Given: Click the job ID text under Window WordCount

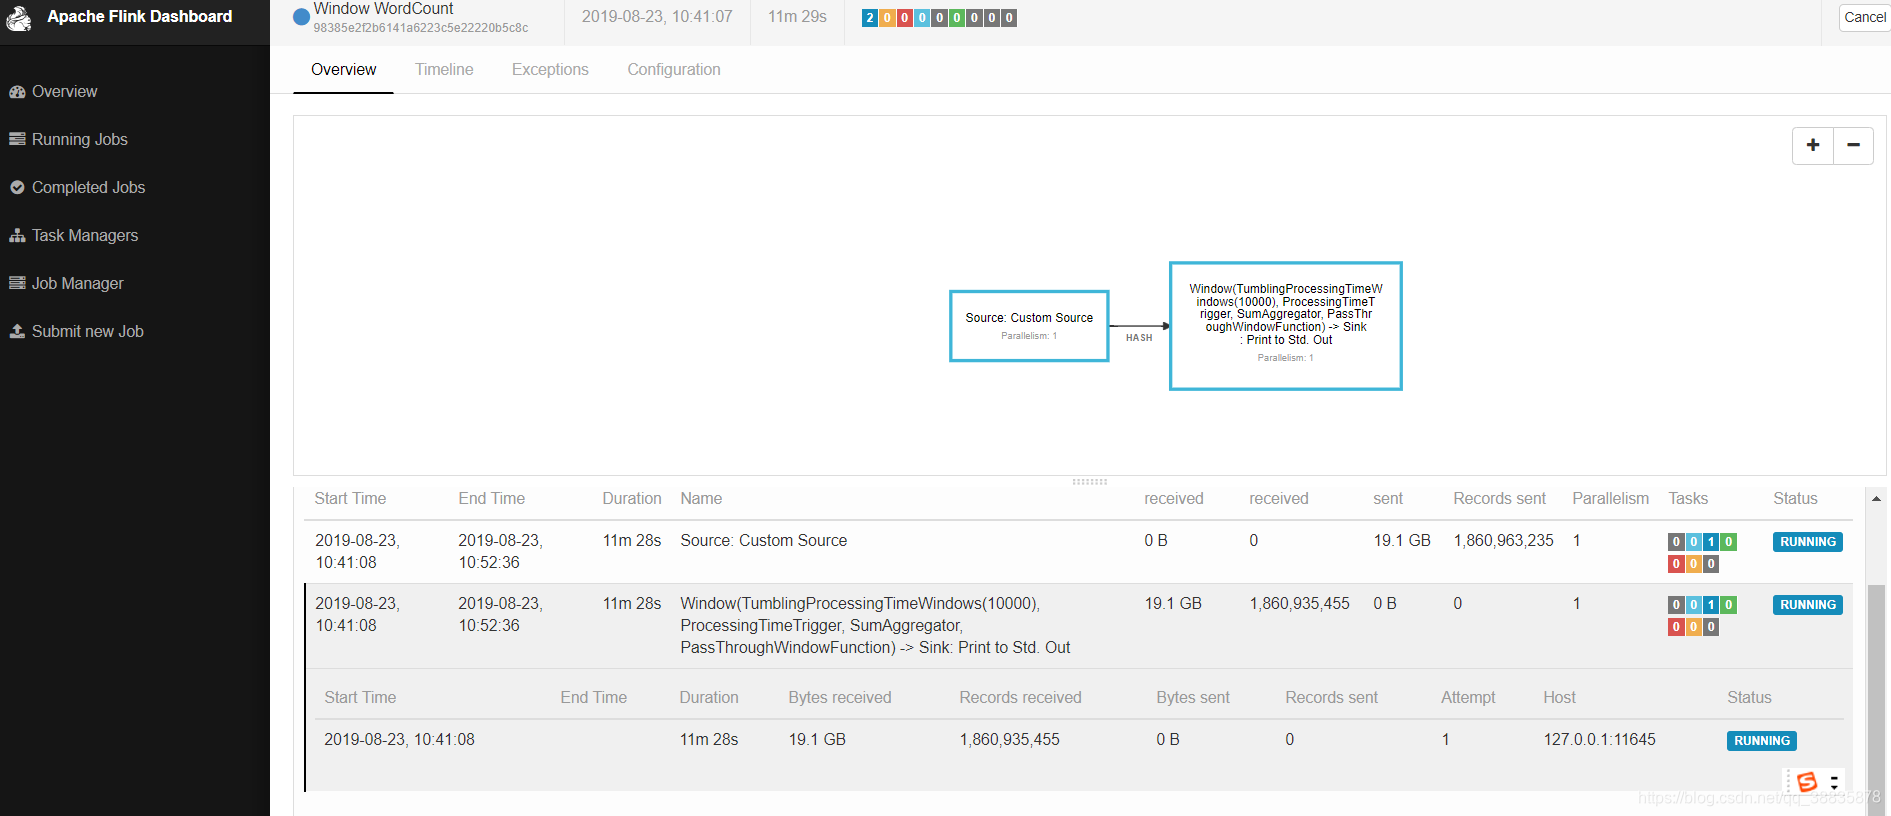Looking at the screenshot, I should coord(421,28).
